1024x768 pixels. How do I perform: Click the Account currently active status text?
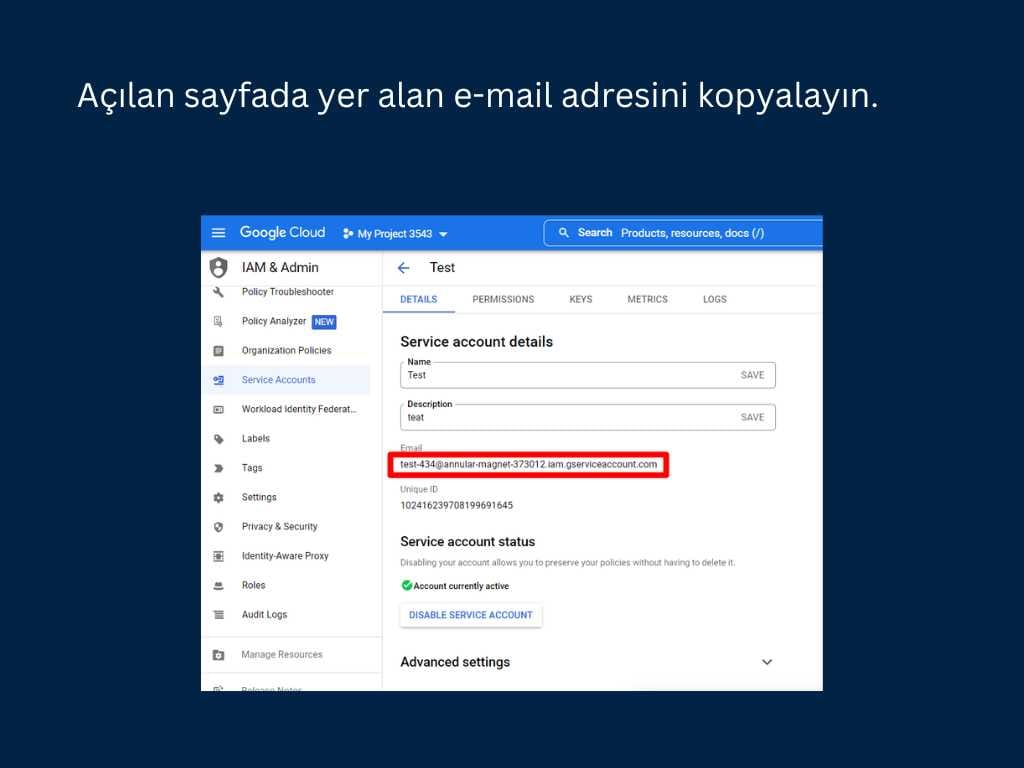click(x=461, y=586)
